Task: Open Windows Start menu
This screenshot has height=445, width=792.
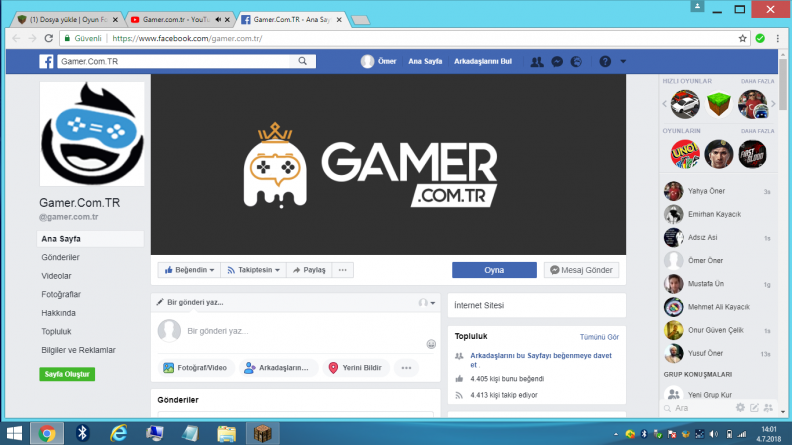Action: tap(14, 433)
